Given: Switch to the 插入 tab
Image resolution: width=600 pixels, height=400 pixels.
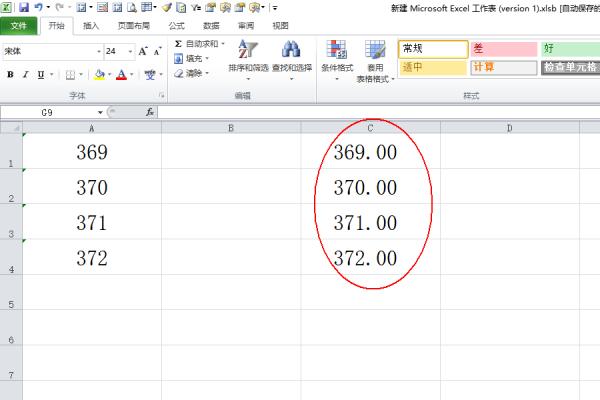Looking at the screenshot, I should 91,26.
